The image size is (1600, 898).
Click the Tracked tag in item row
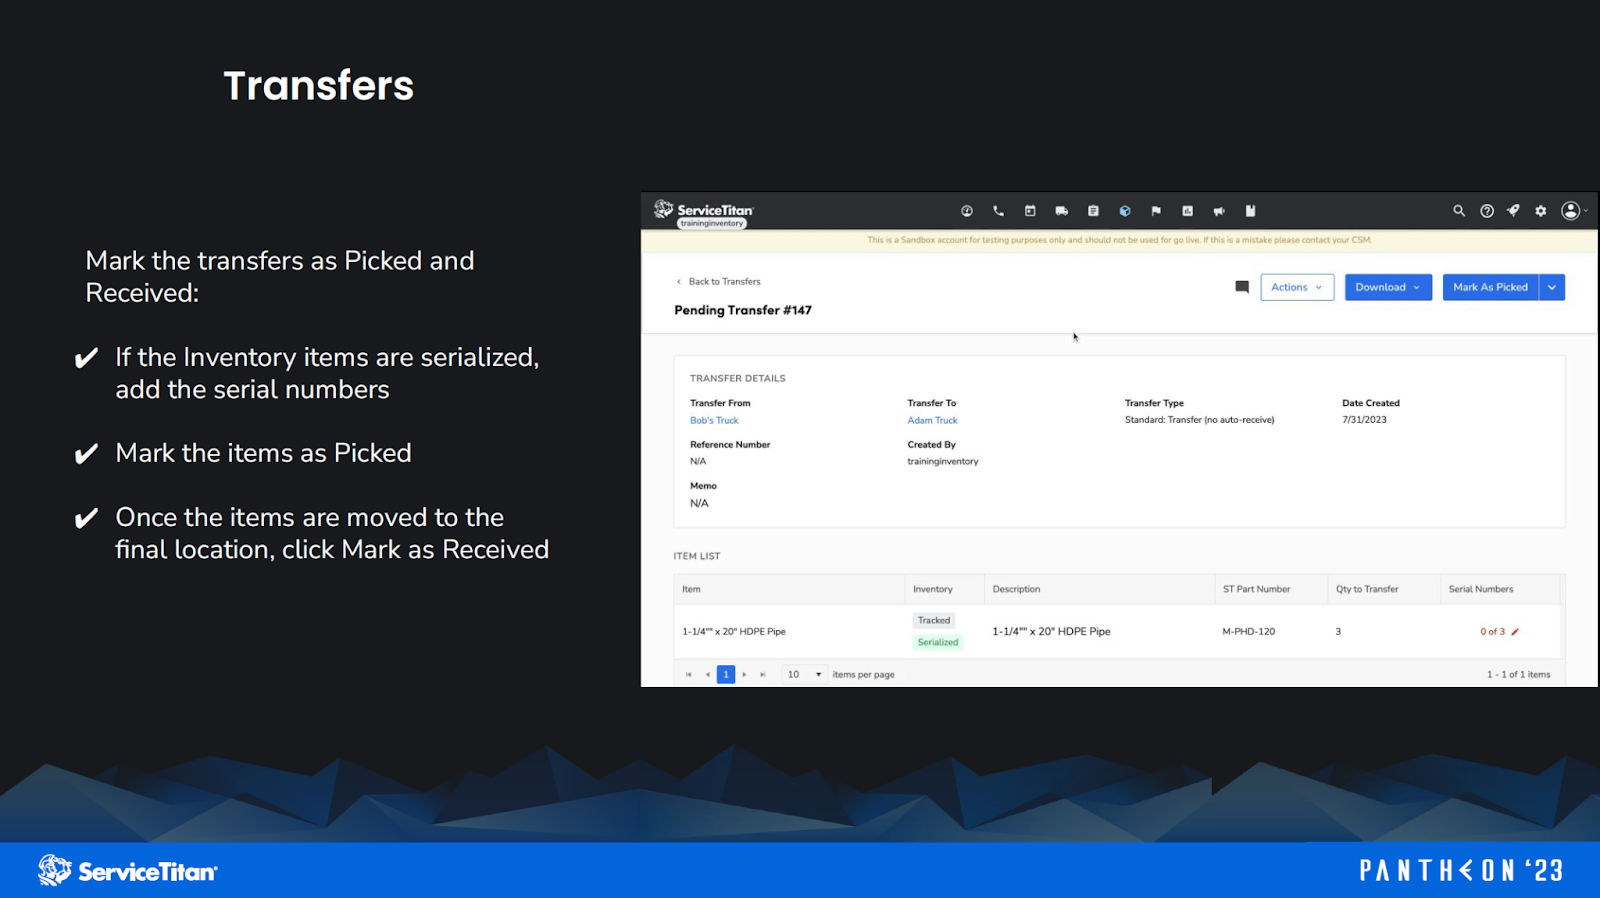934,621
